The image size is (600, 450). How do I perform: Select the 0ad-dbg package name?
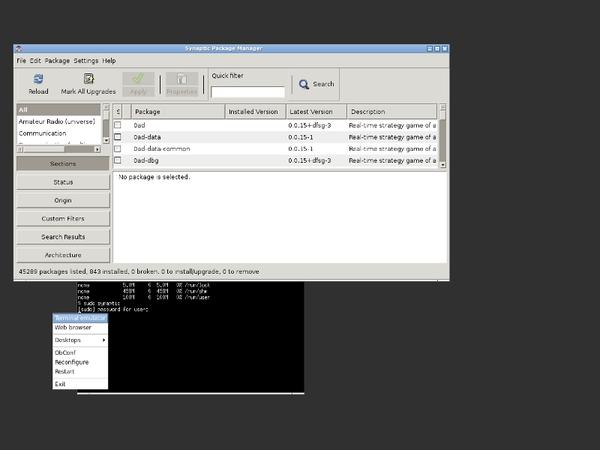coord(146,161)
